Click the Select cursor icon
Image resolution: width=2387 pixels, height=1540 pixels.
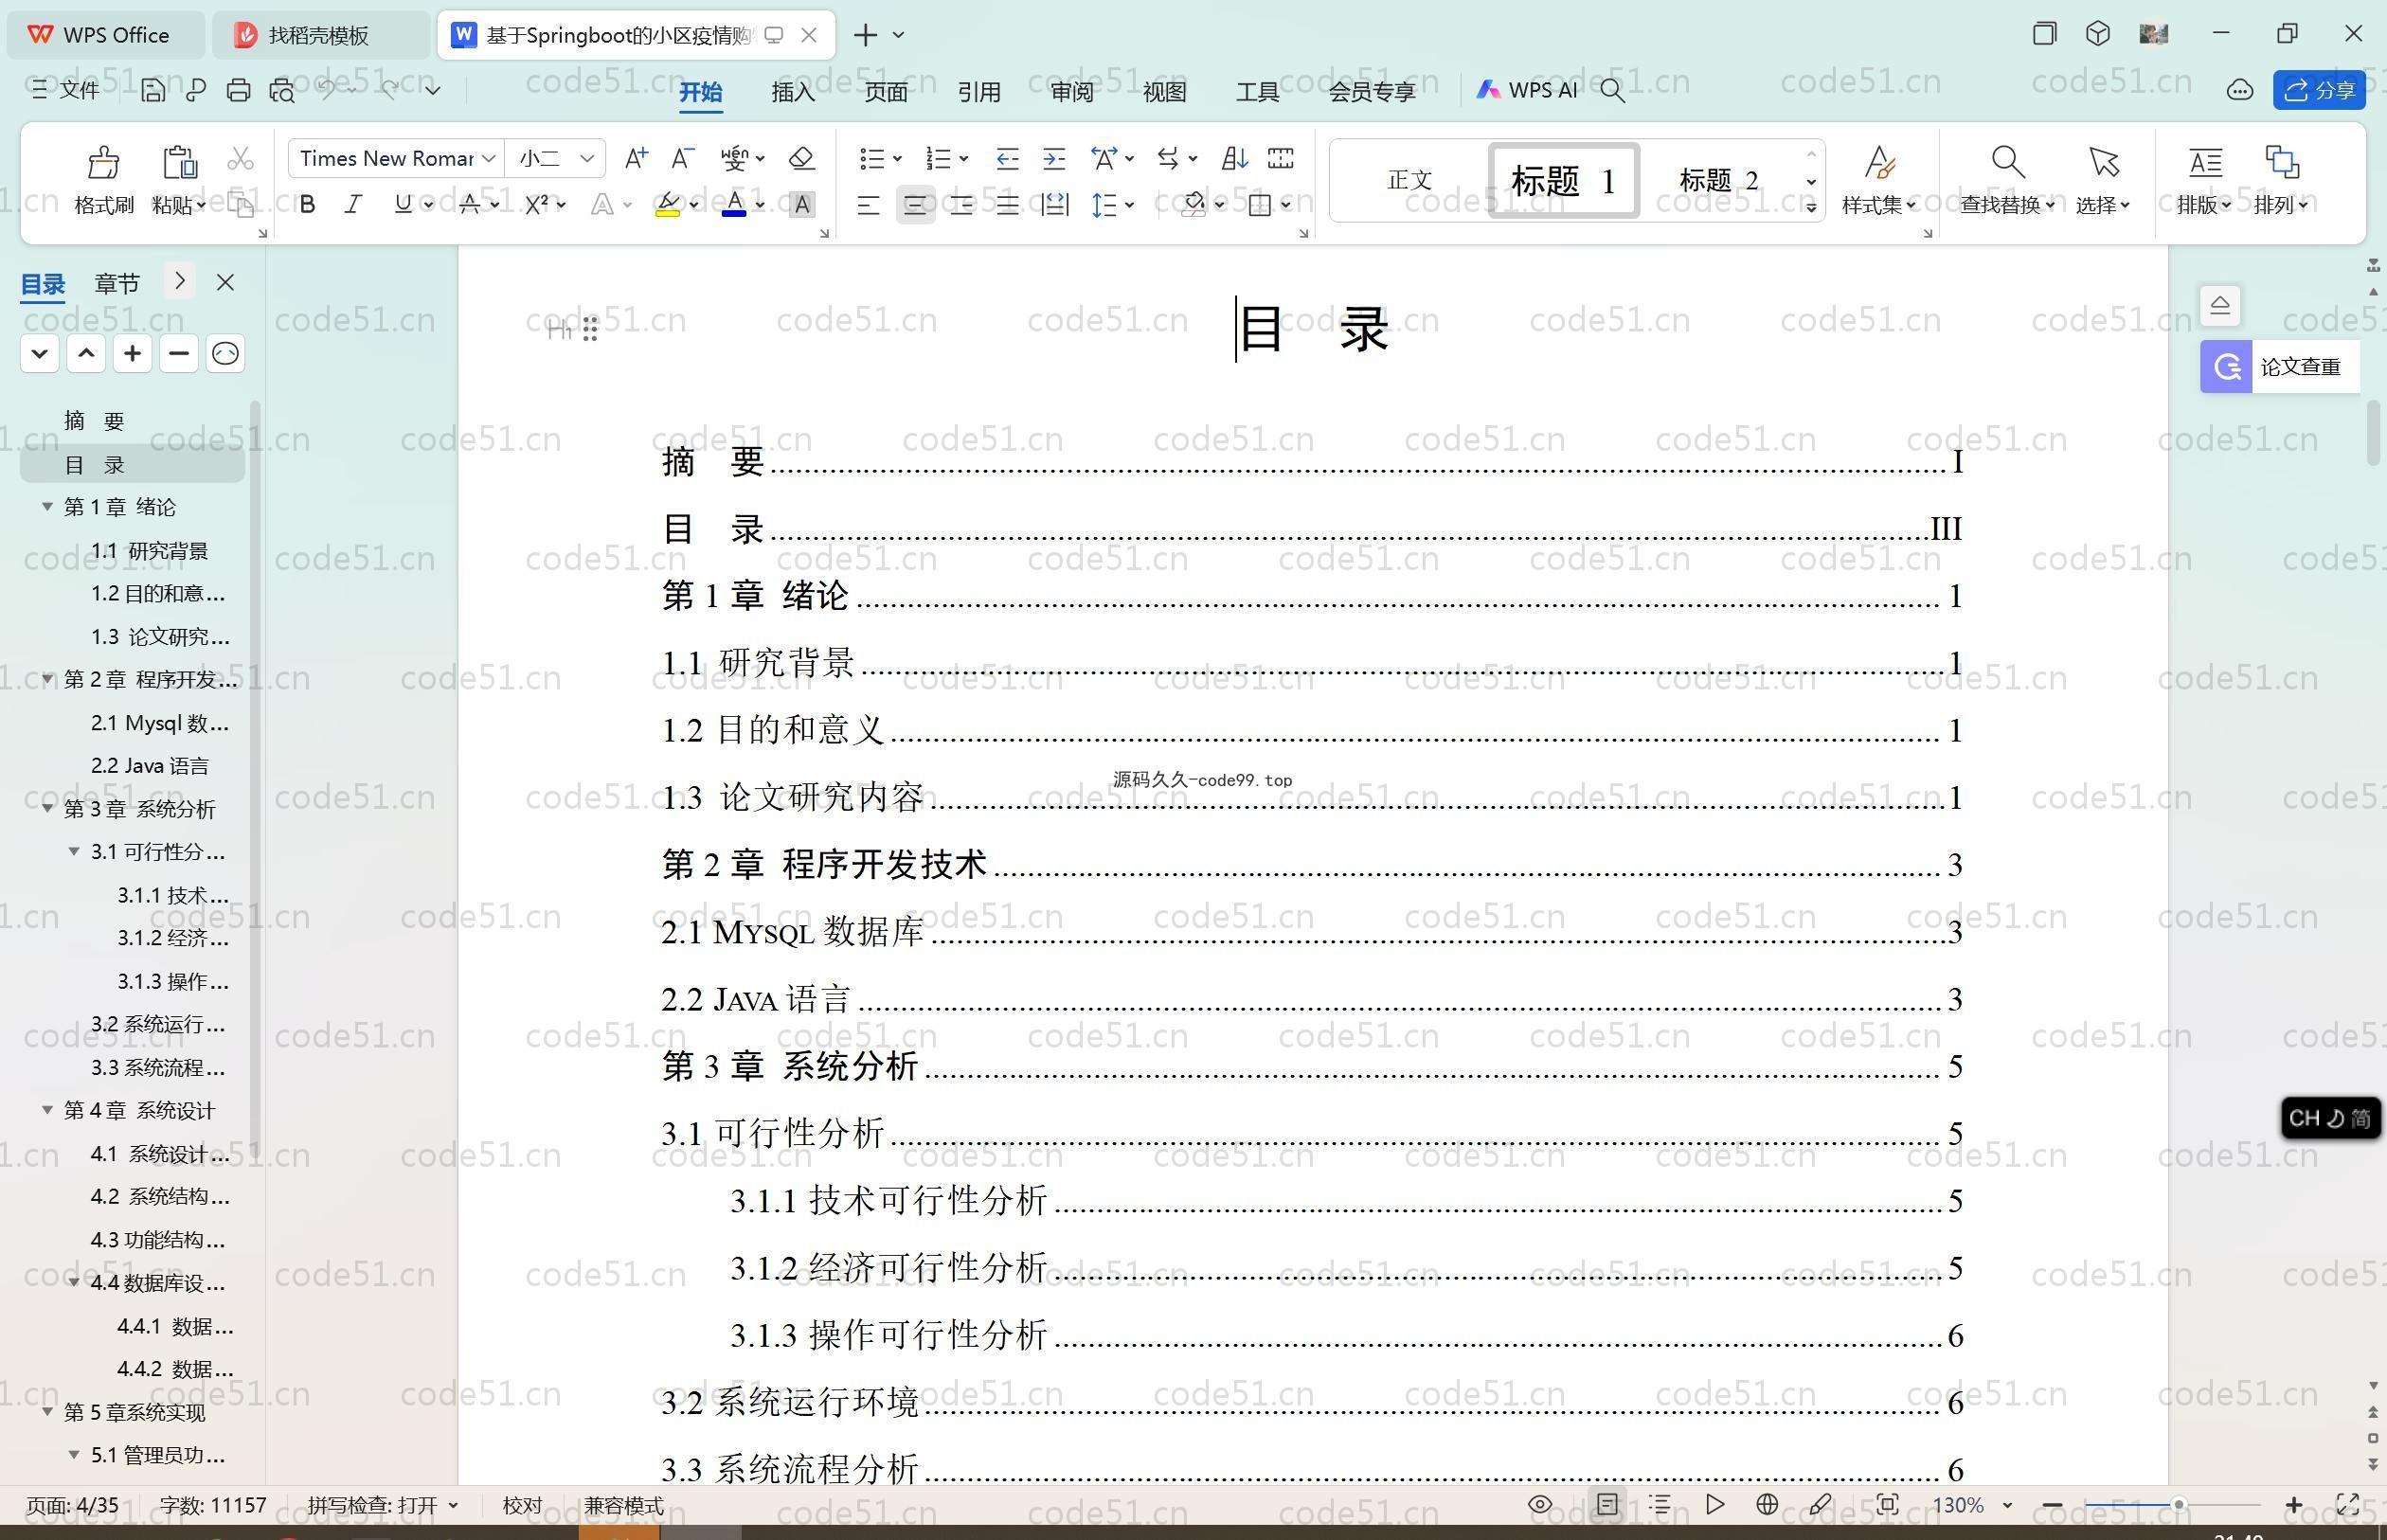click(2103, 161)
